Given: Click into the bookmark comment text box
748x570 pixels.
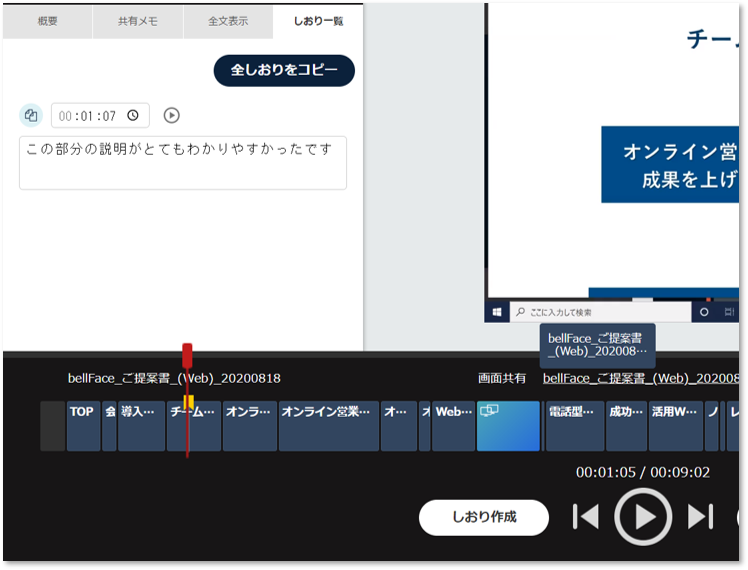Looking at the screenshot, I should tap(183, 163).
